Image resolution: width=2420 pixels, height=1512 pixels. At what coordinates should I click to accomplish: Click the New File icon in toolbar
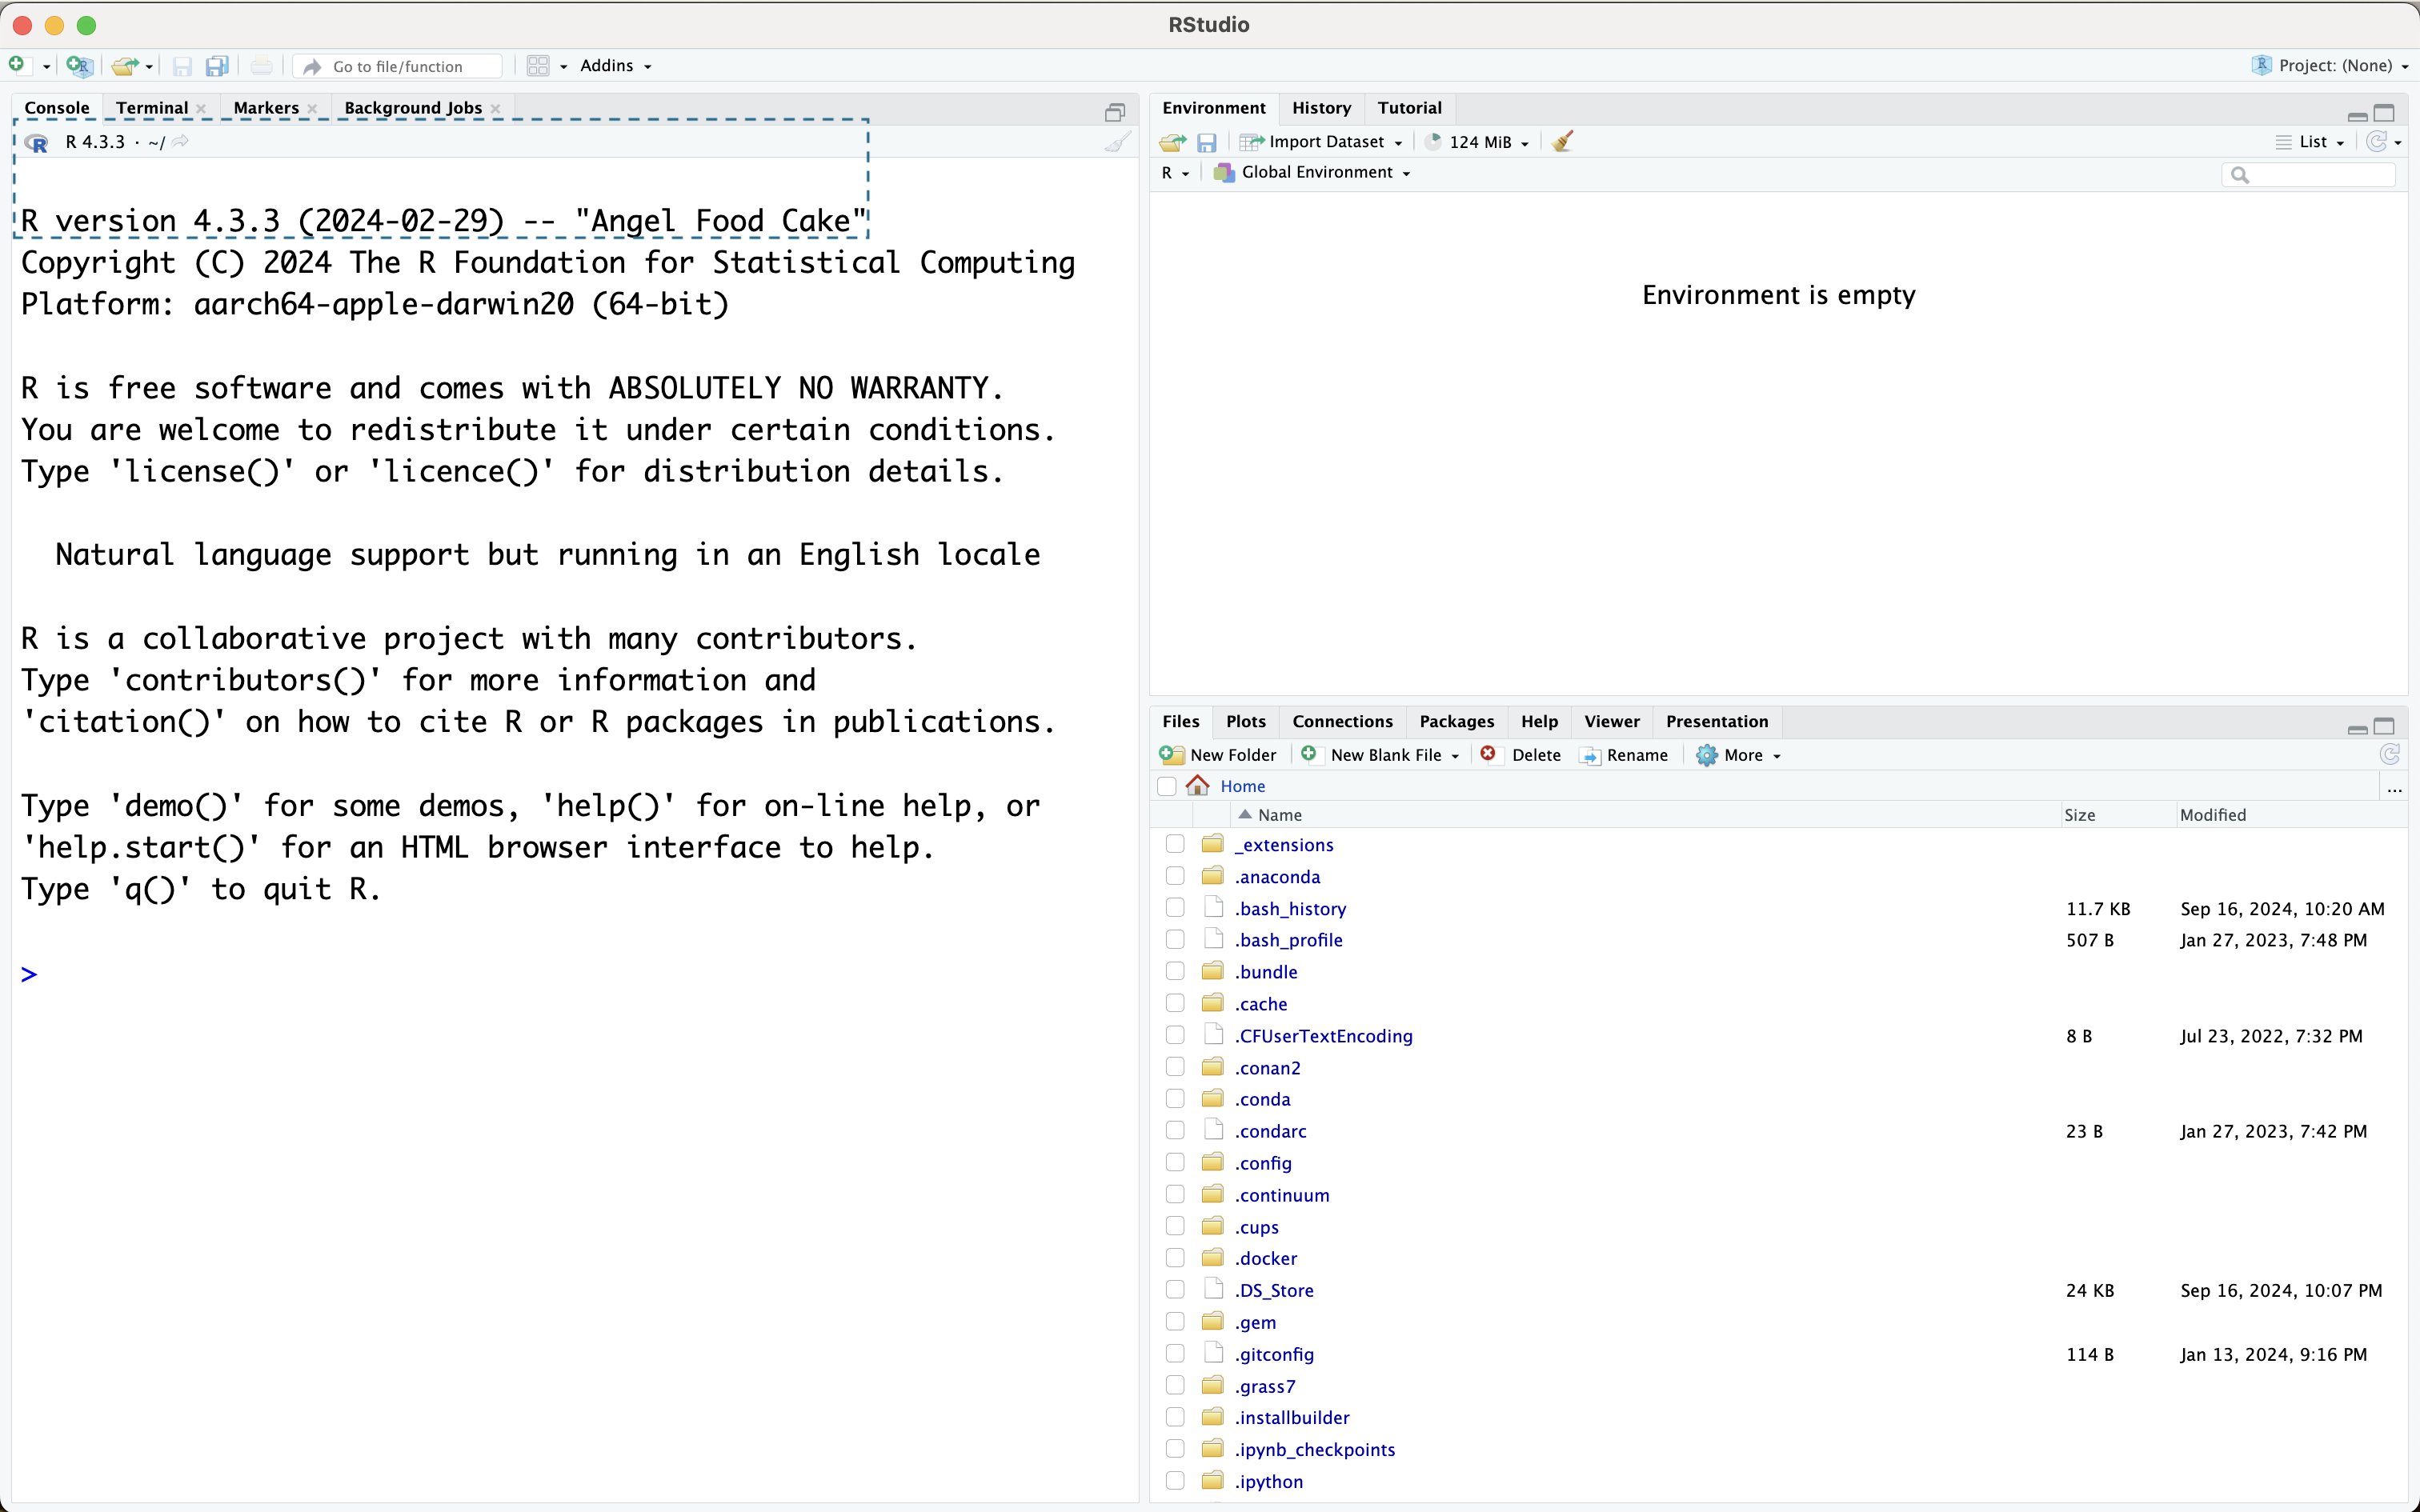pyautogui.click(x=18, y=66)
